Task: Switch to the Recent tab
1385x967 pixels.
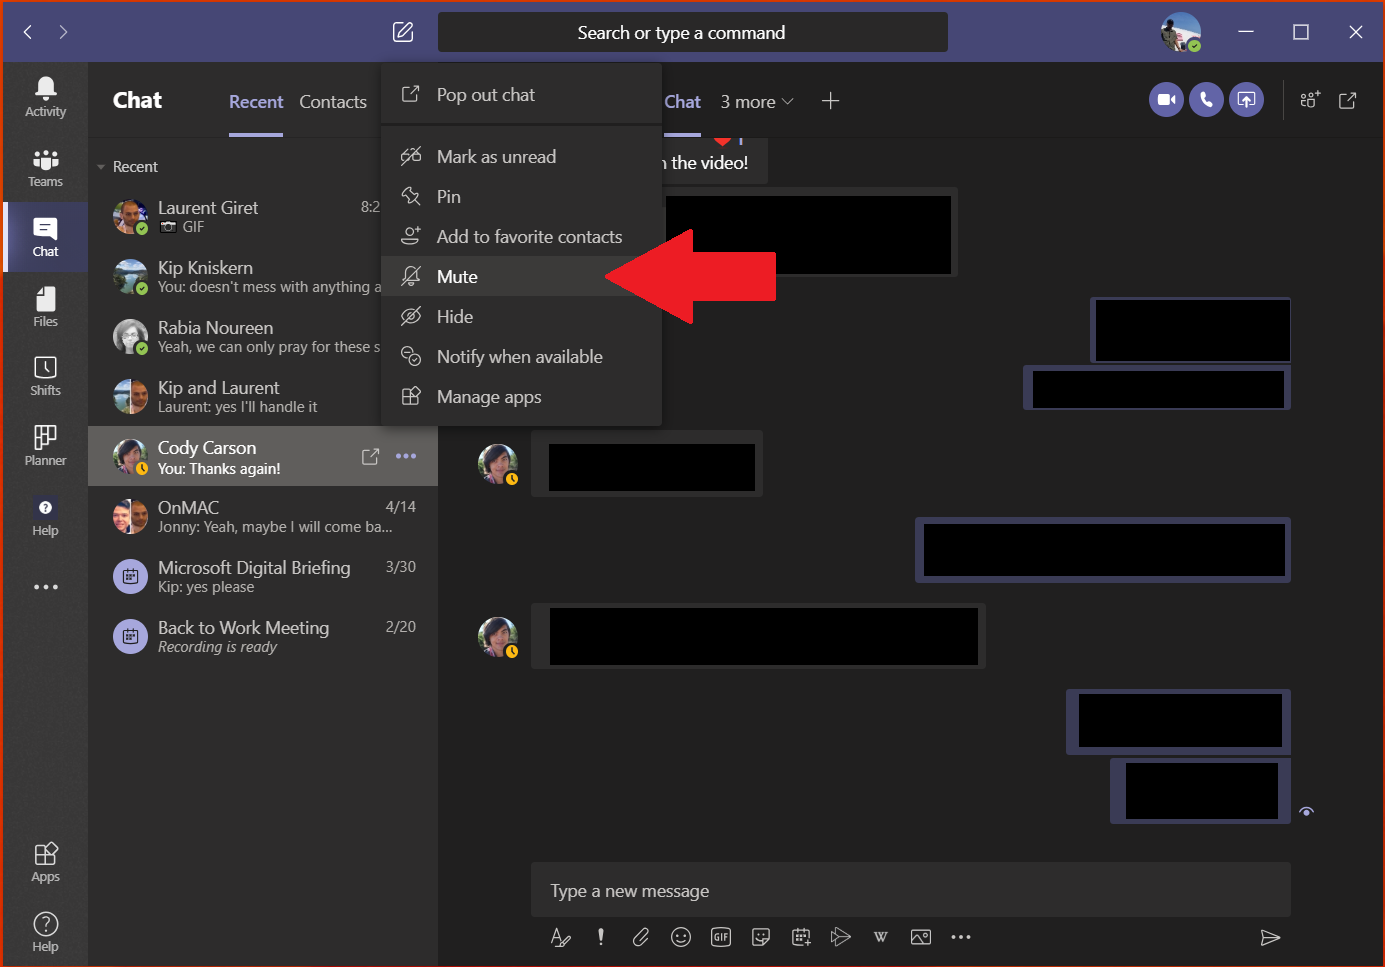Action: pyautogui.click(x=256, y=102)
